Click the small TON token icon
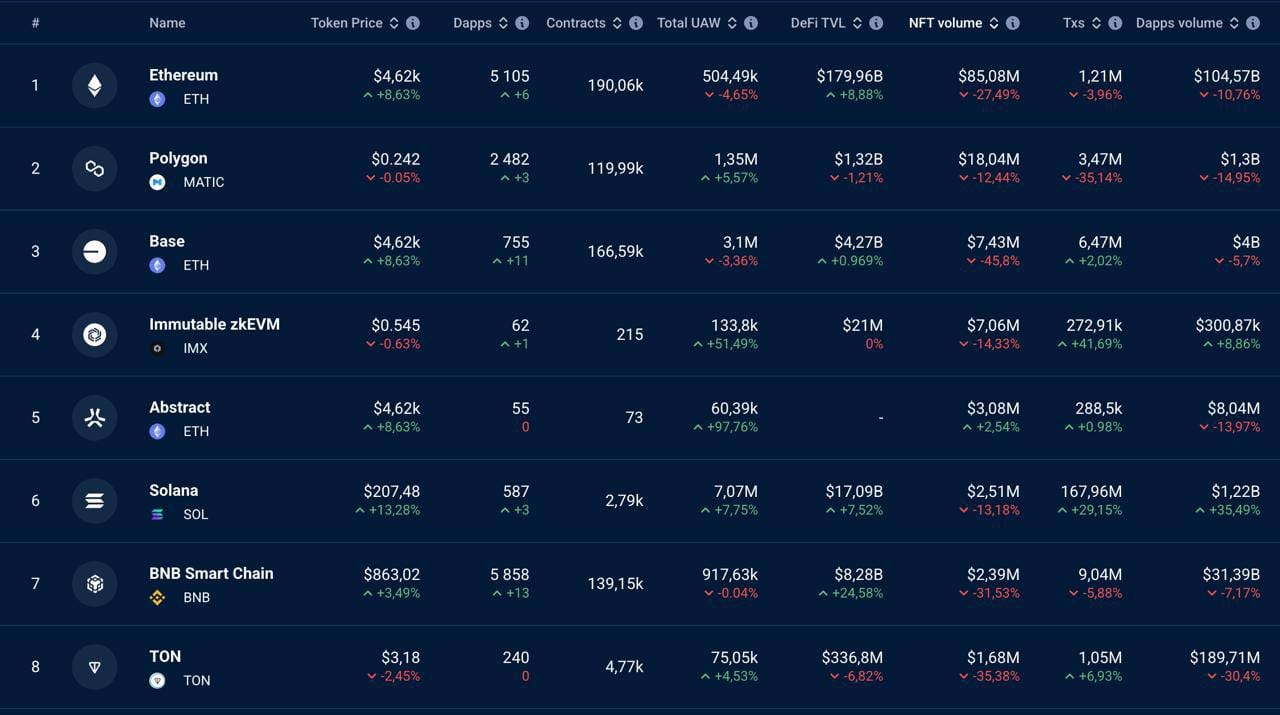The image size is (1280, 715). point(157,680)
